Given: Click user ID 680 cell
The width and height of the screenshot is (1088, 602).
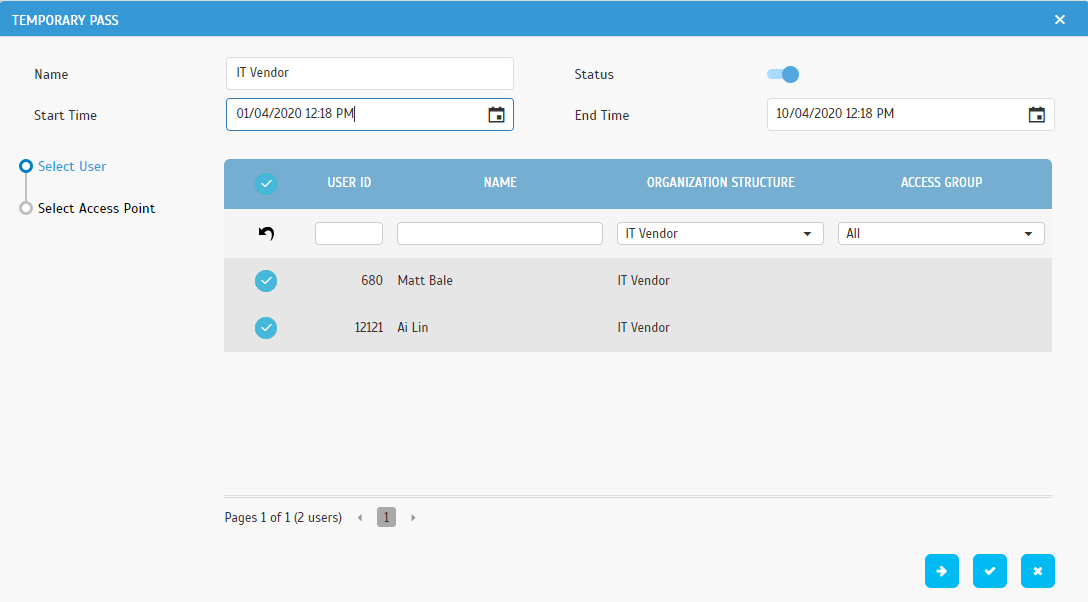Looking at the screenshot, I should pyautogui.click(x=372, y=281).
